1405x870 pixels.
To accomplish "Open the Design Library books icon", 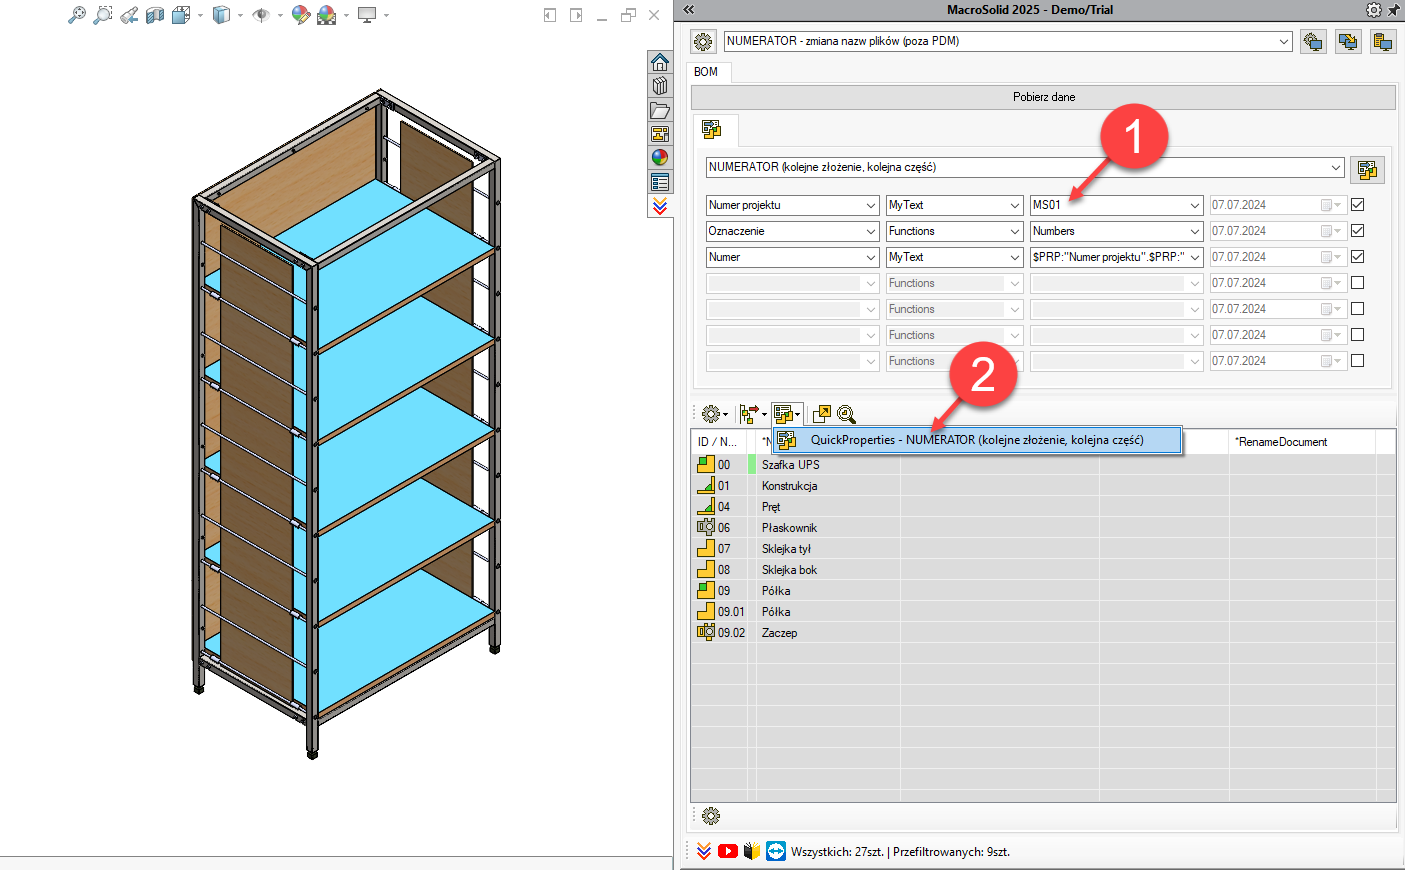I will [x=660, y=86].
